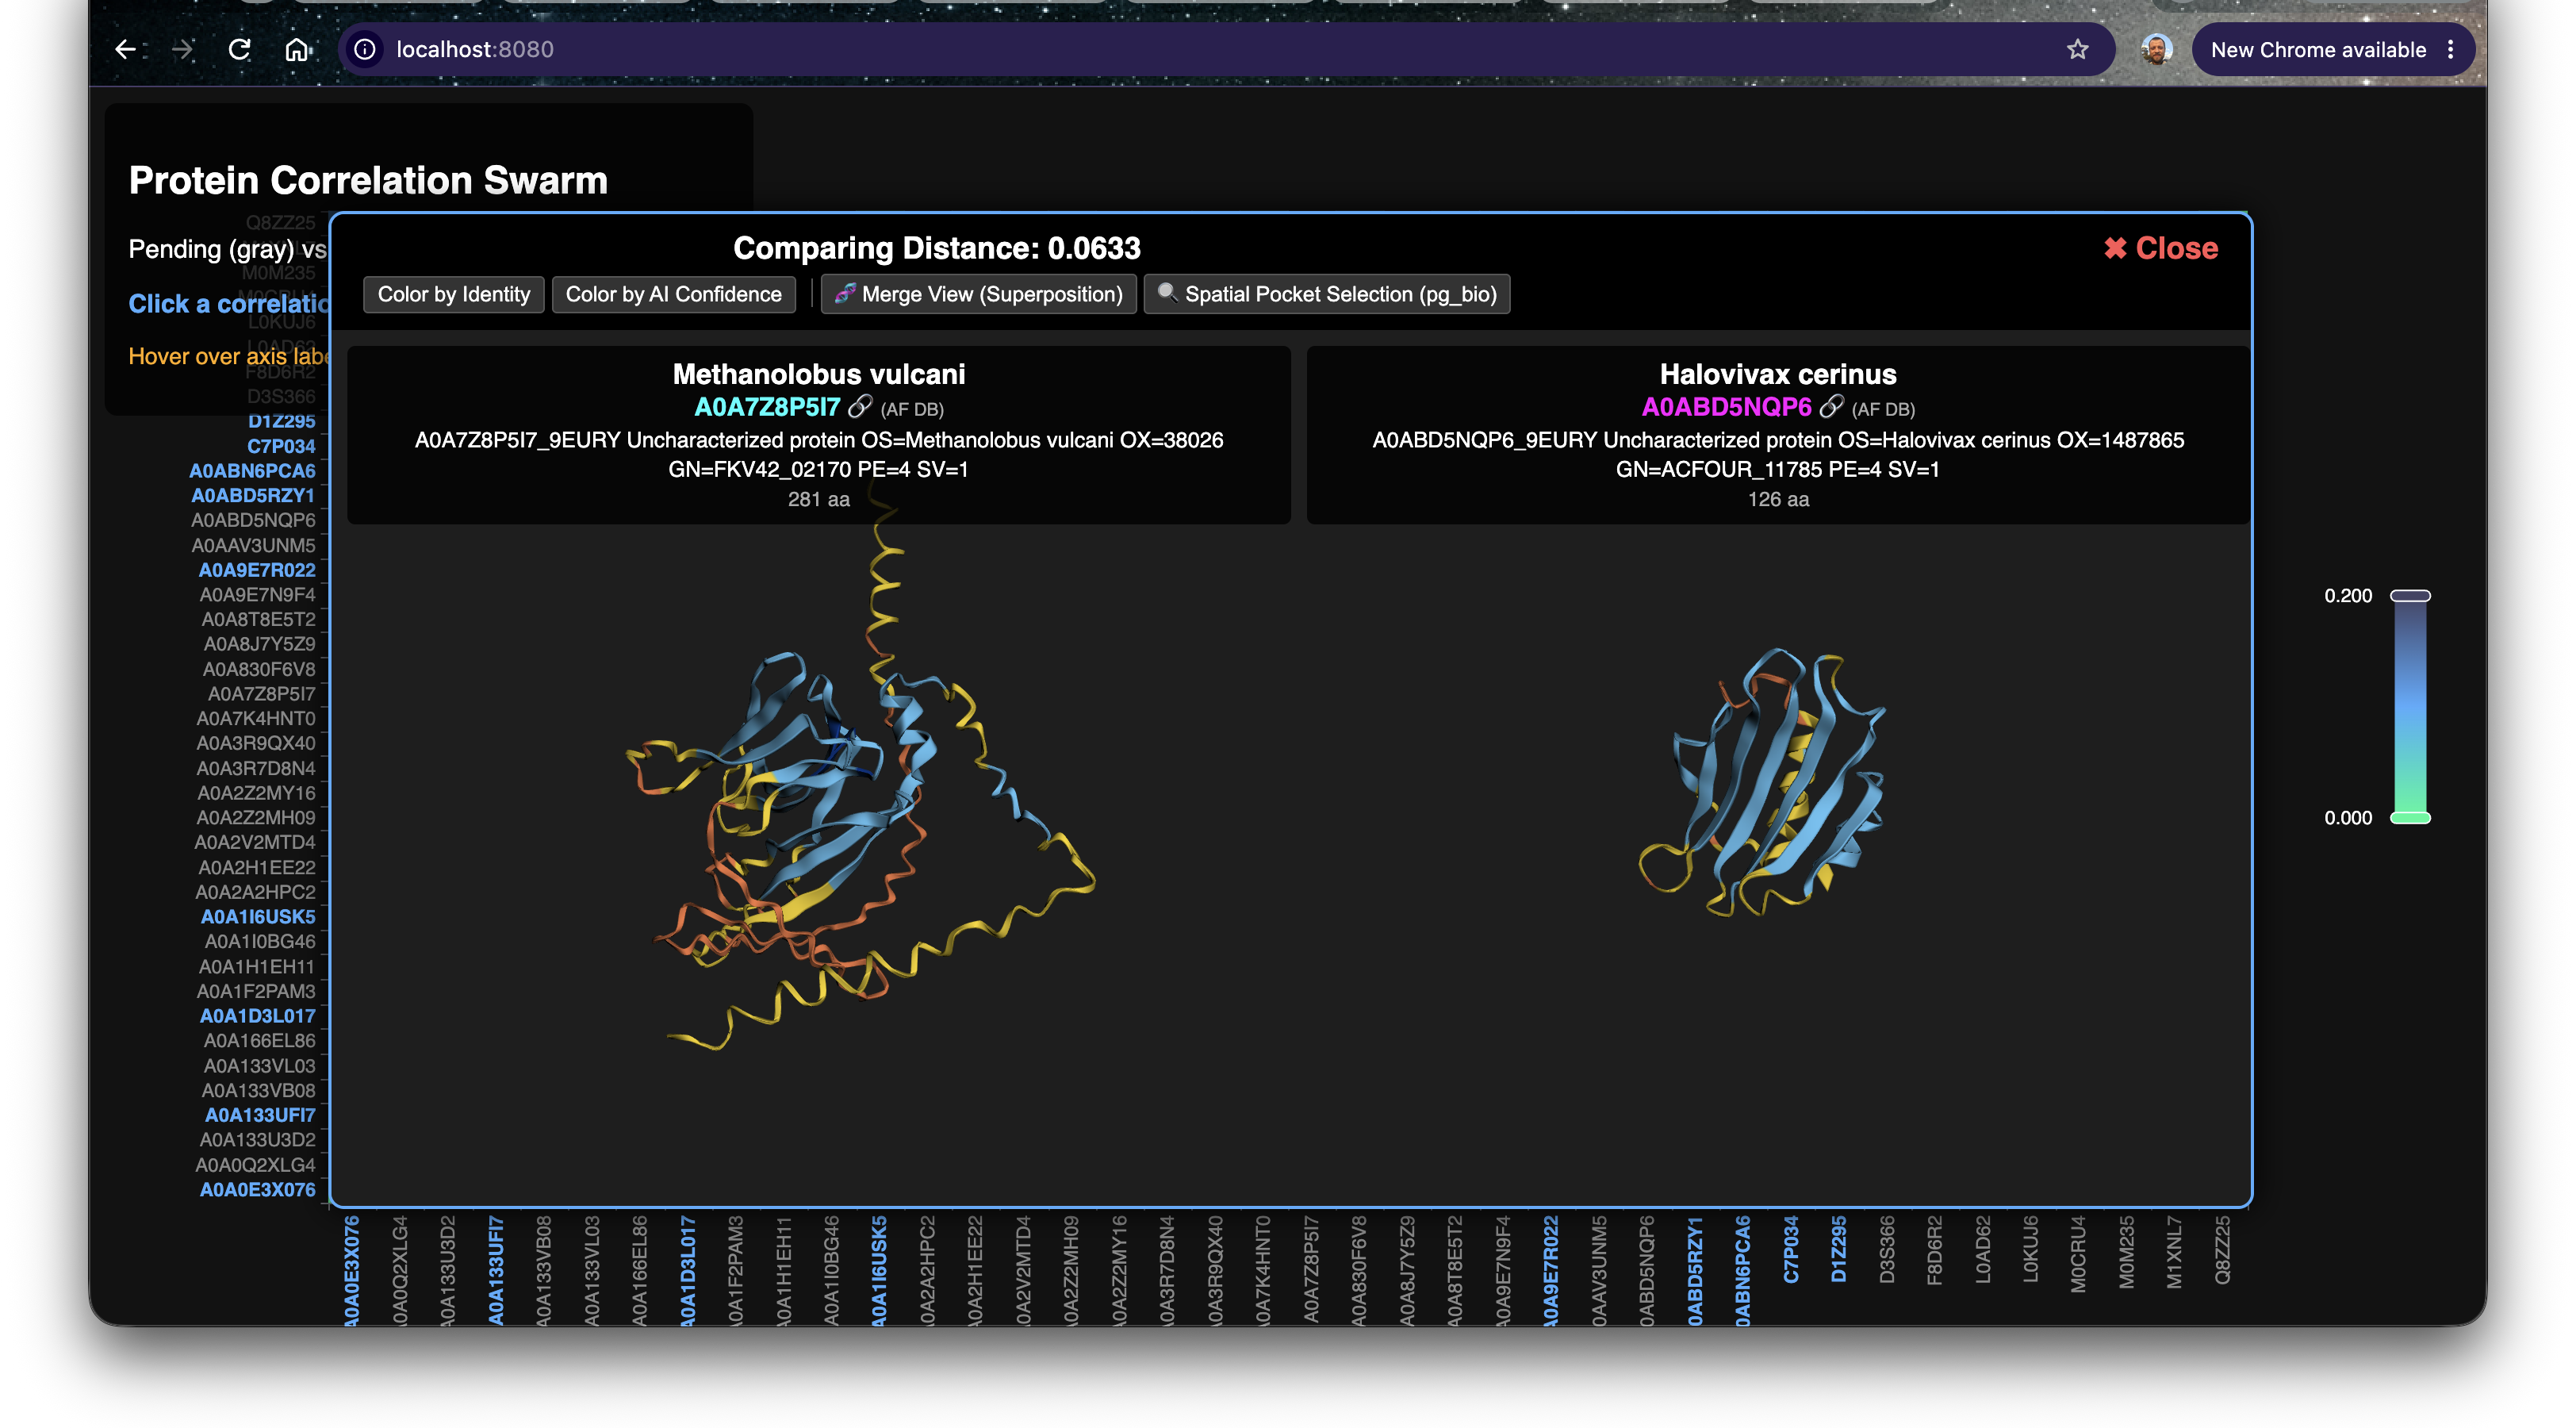Open the A0ABD5NQP6 accession link
Image resolution: width=2576 pixels, height=1428 pixels.
1726,407
